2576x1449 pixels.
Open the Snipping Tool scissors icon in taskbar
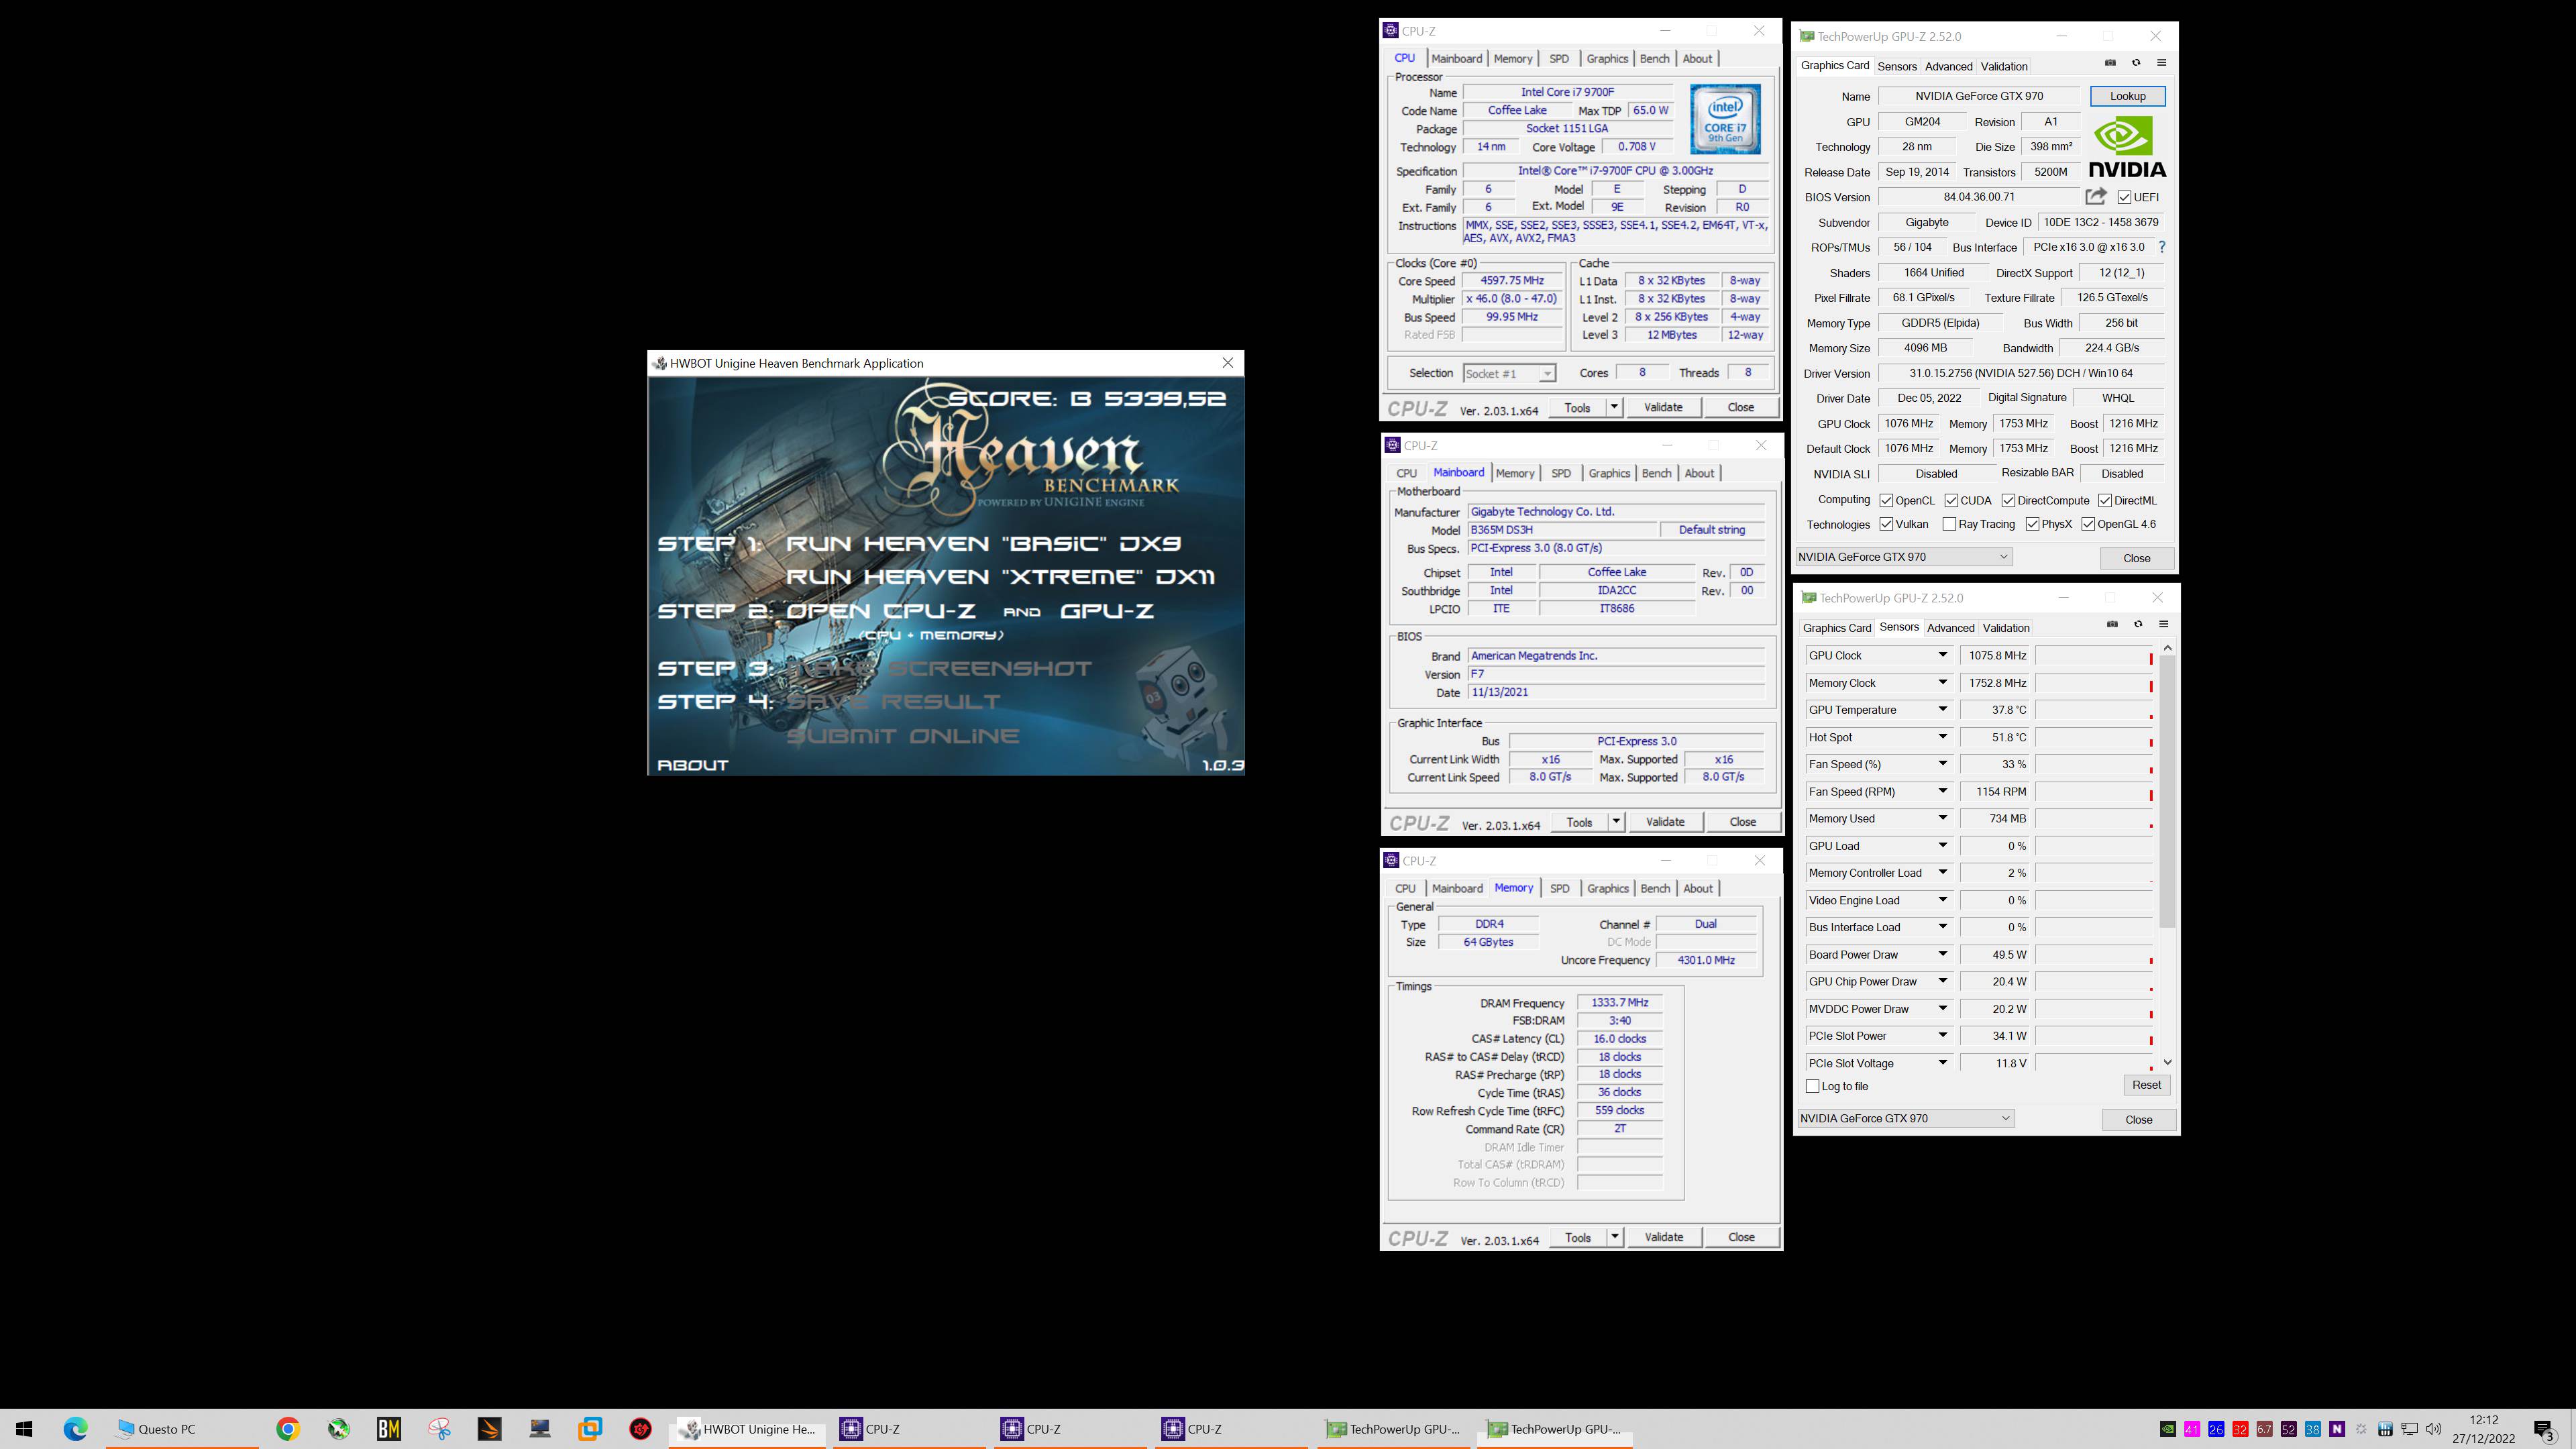point(439,1429)
